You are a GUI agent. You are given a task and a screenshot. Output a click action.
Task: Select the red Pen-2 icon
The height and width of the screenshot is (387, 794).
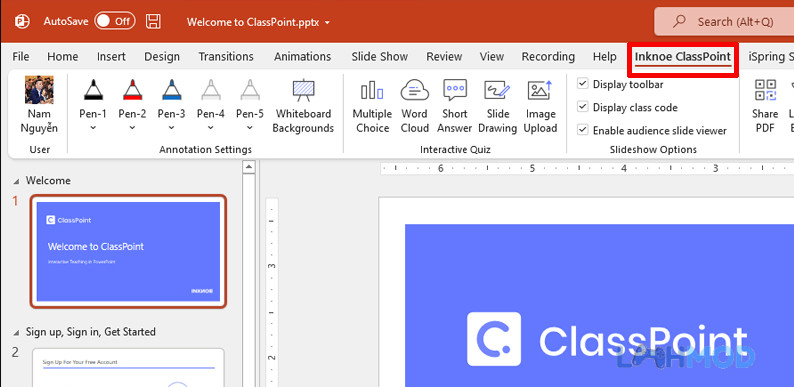133,90
